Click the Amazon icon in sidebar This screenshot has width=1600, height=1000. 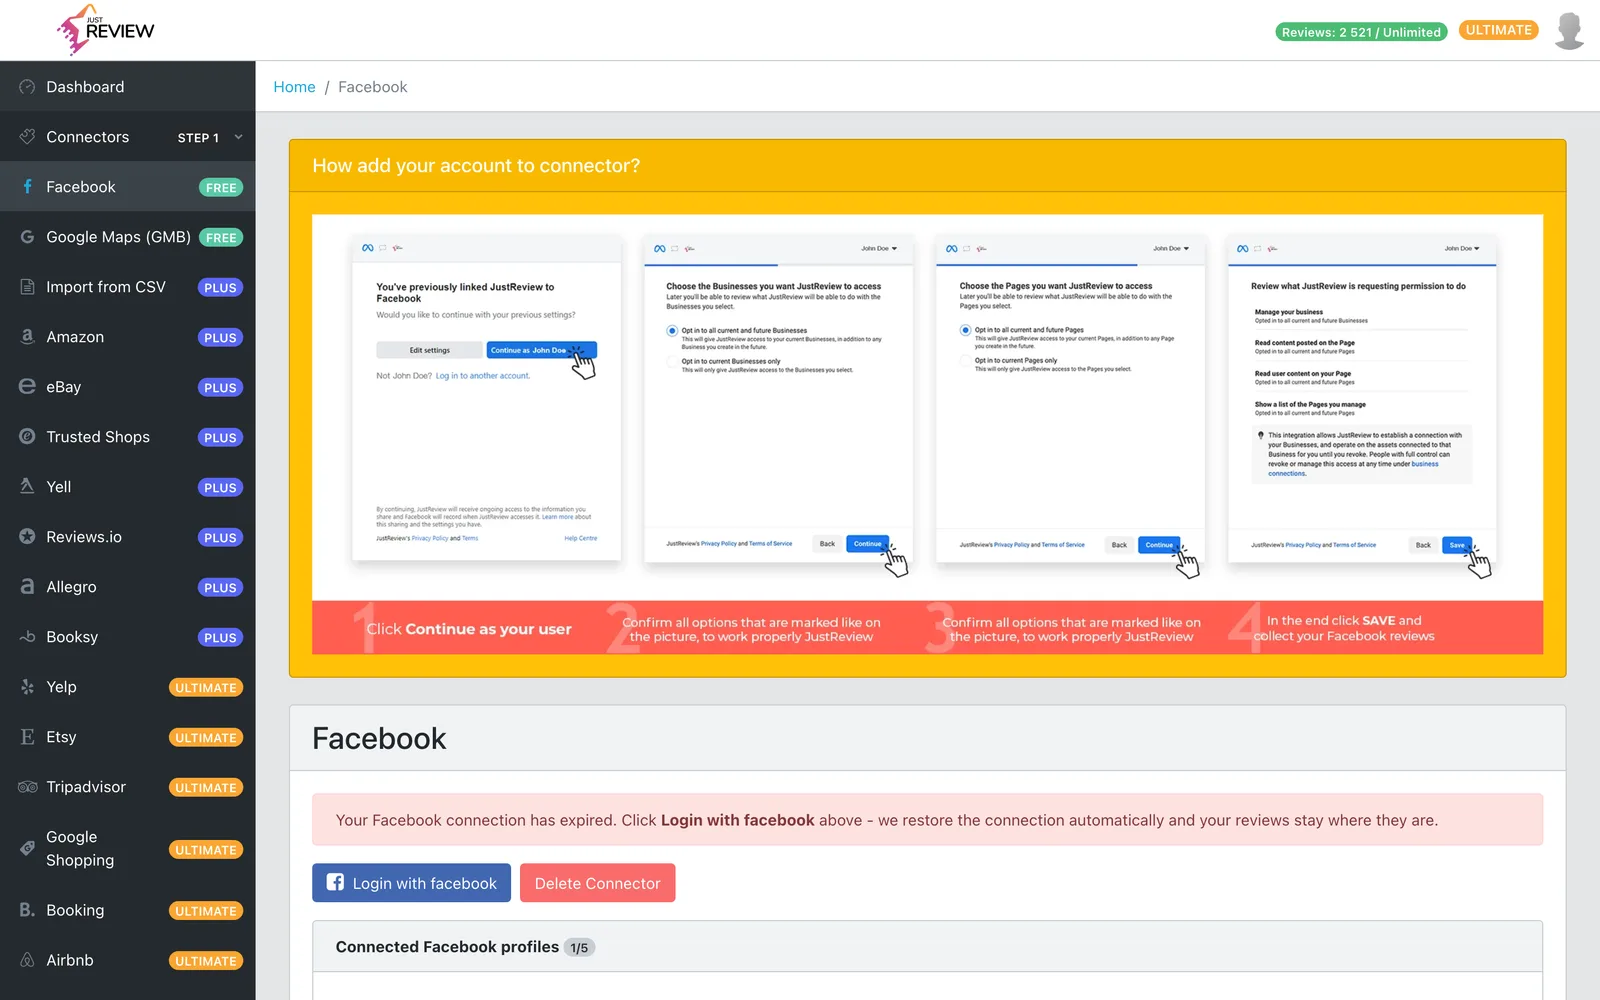[x=27, y=337]
